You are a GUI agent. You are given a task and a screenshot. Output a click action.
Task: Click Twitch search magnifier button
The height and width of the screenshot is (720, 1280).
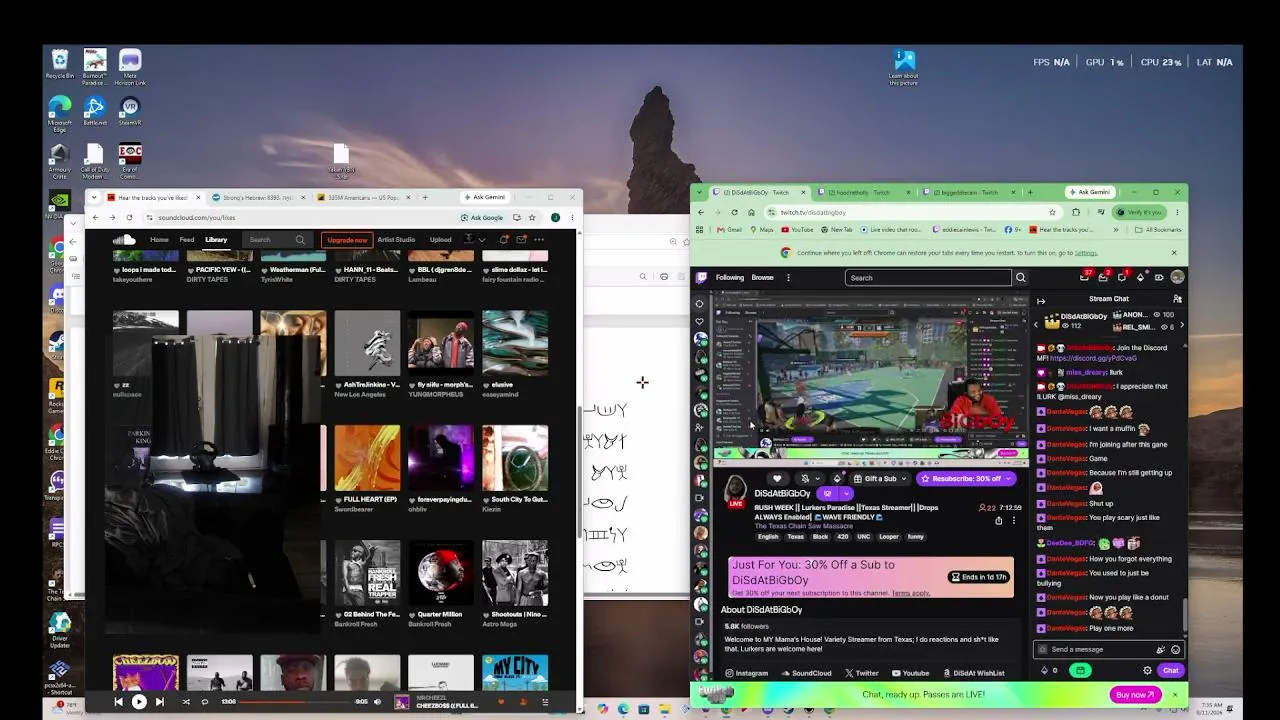coord(1021,277)
